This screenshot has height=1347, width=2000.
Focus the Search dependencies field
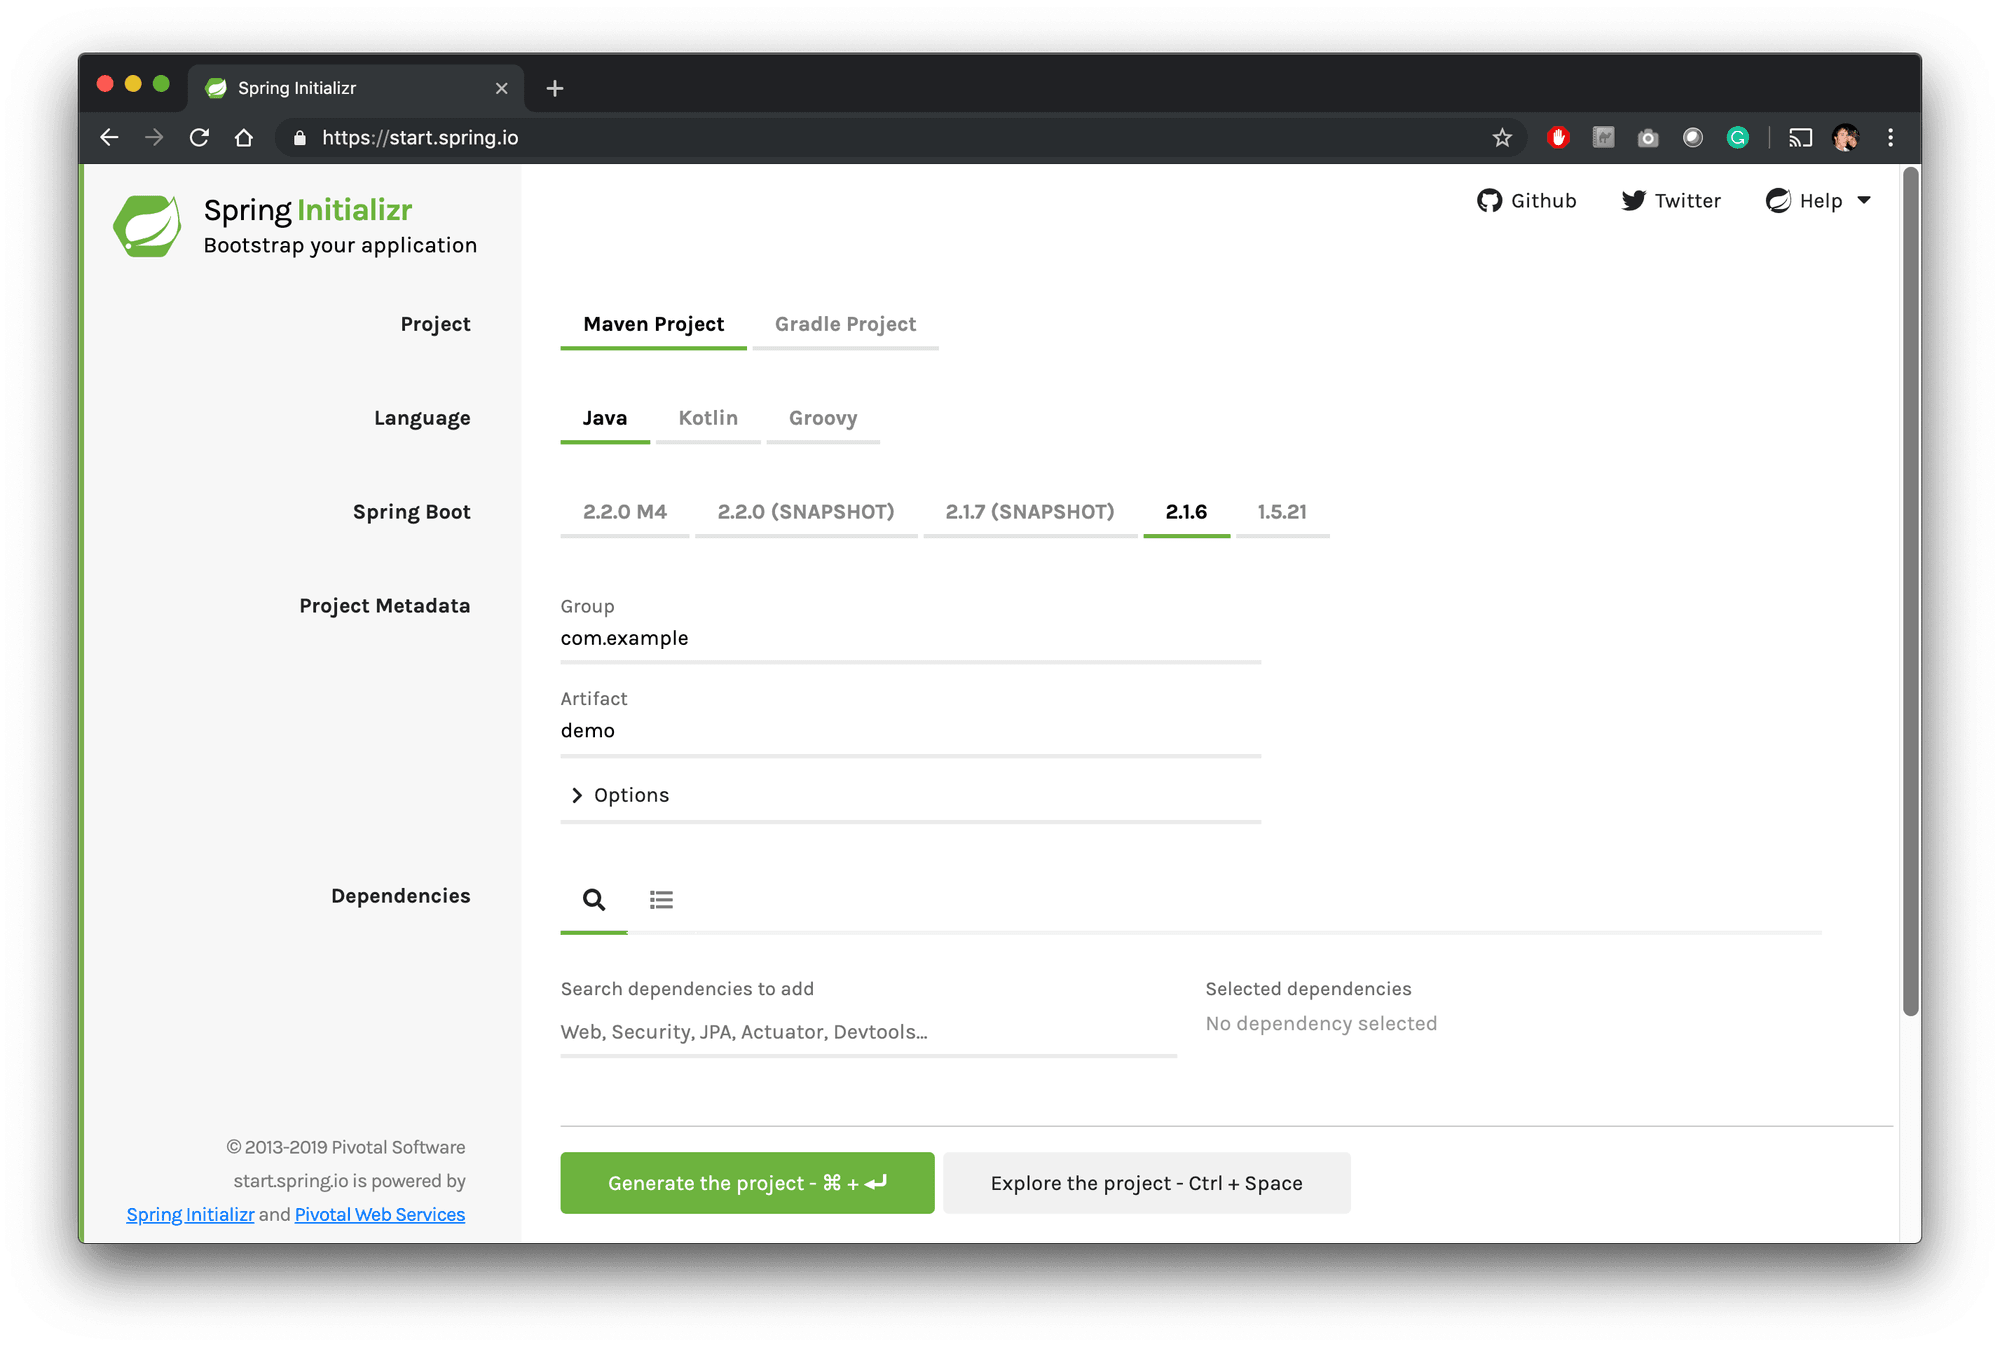[x=869, y=1033]
